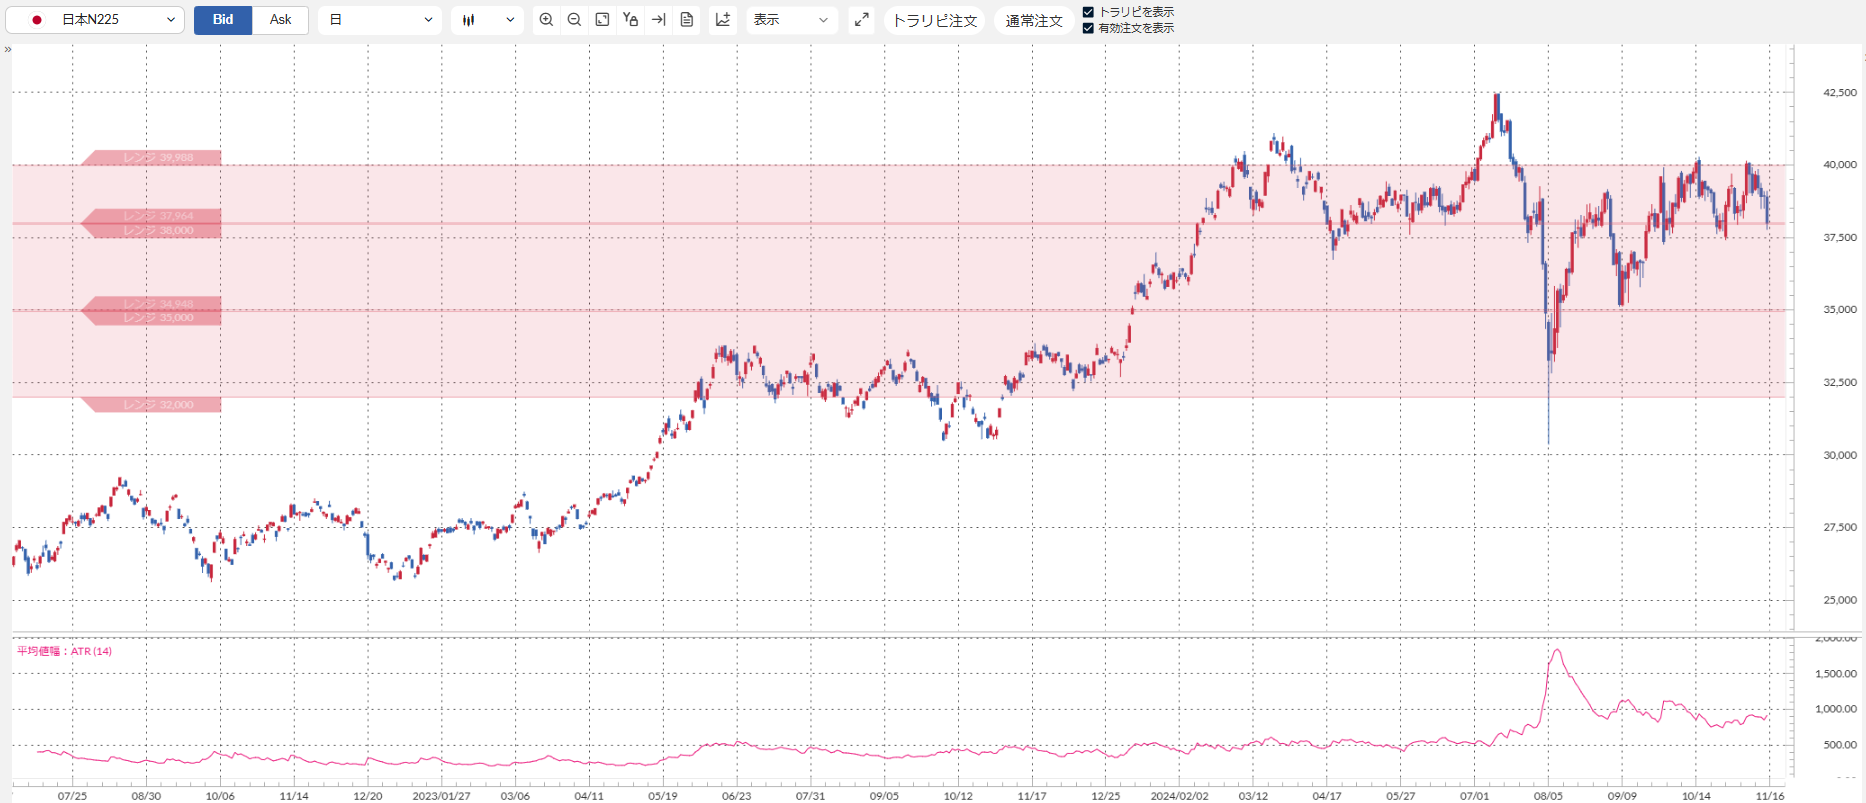
Task: Switch price to Ask
Action: click(x=280, y=20)
